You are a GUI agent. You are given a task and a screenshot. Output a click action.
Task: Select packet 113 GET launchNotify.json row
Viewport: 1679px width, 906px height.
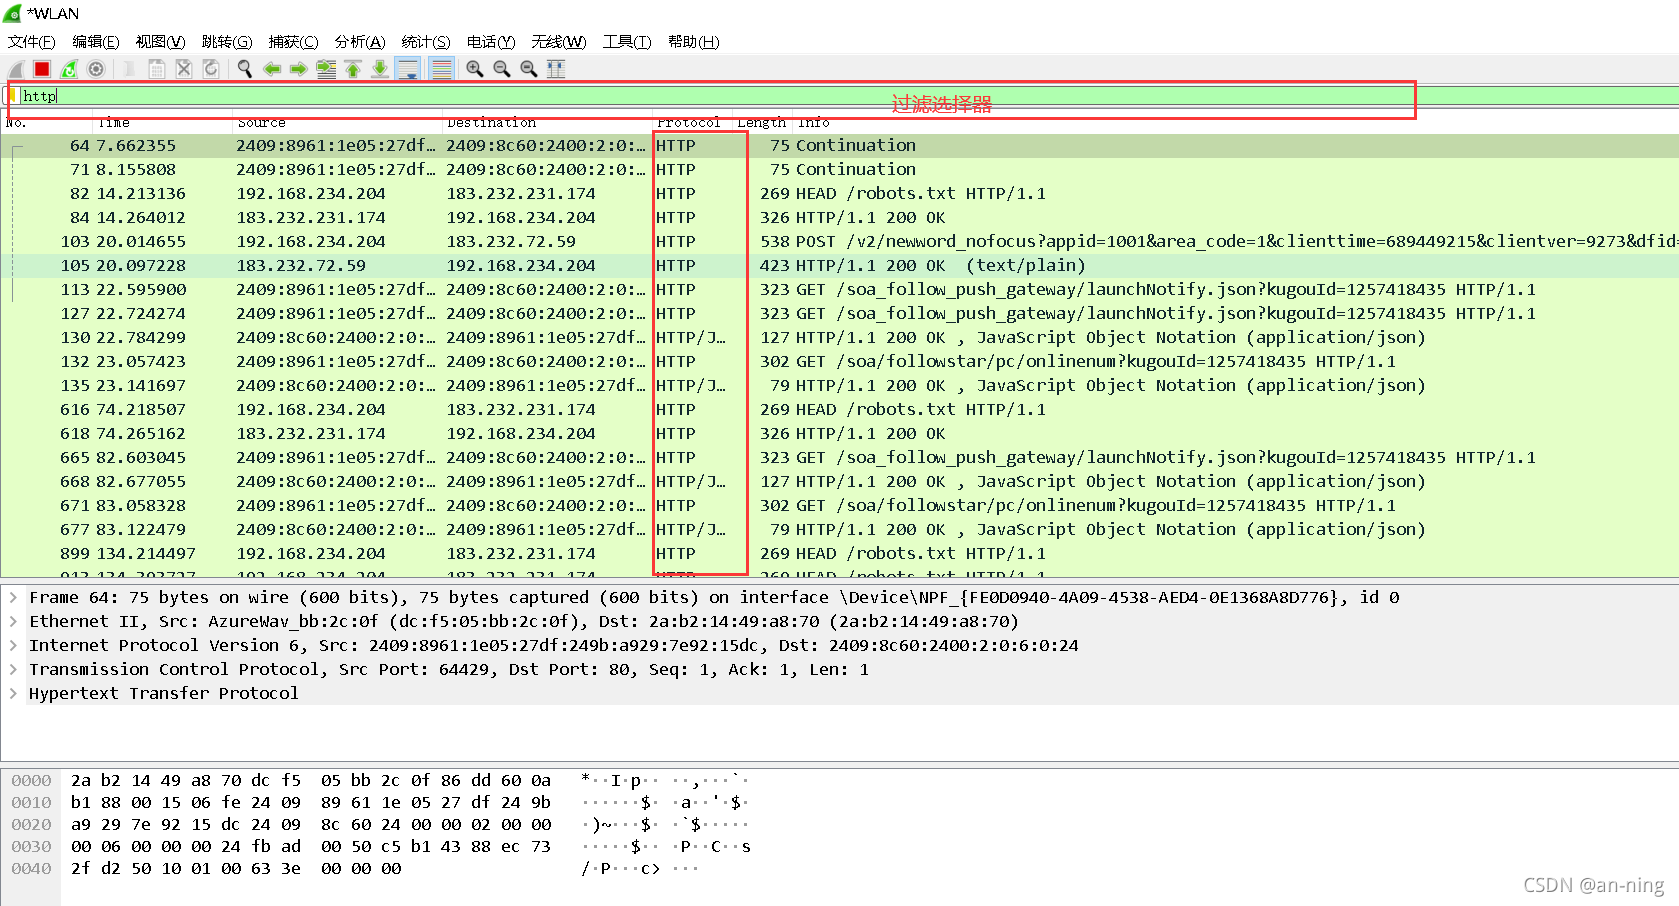(x=839, y=289)
